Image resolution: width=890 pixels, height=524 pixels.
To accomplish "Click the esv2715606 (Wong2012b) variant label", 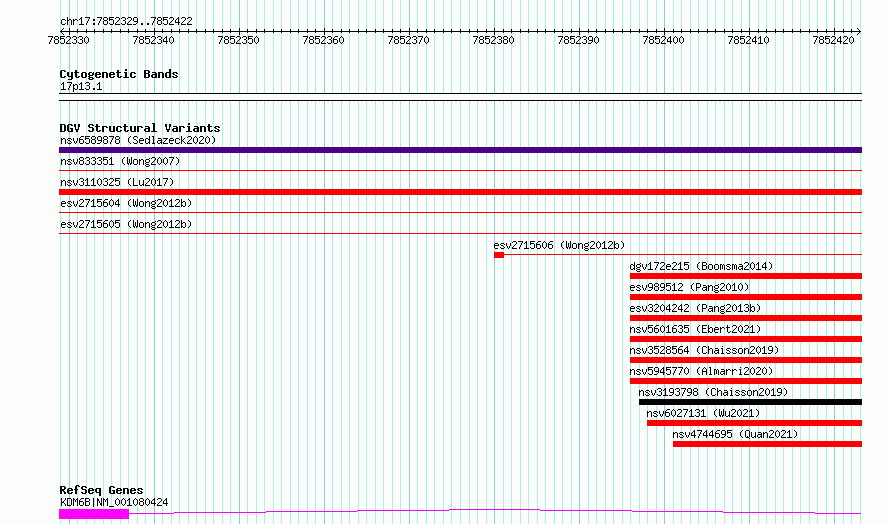I will tap(559, 245).
